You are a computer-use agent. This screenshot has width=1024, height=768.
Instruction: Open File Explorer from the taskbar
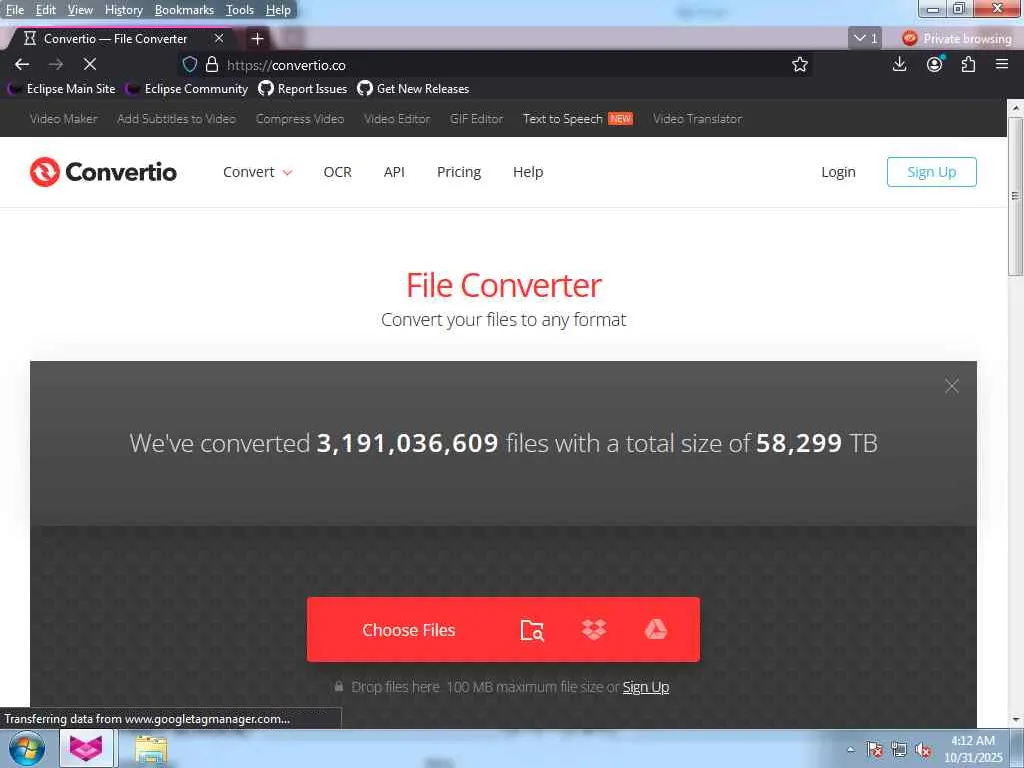pos(151,749)
